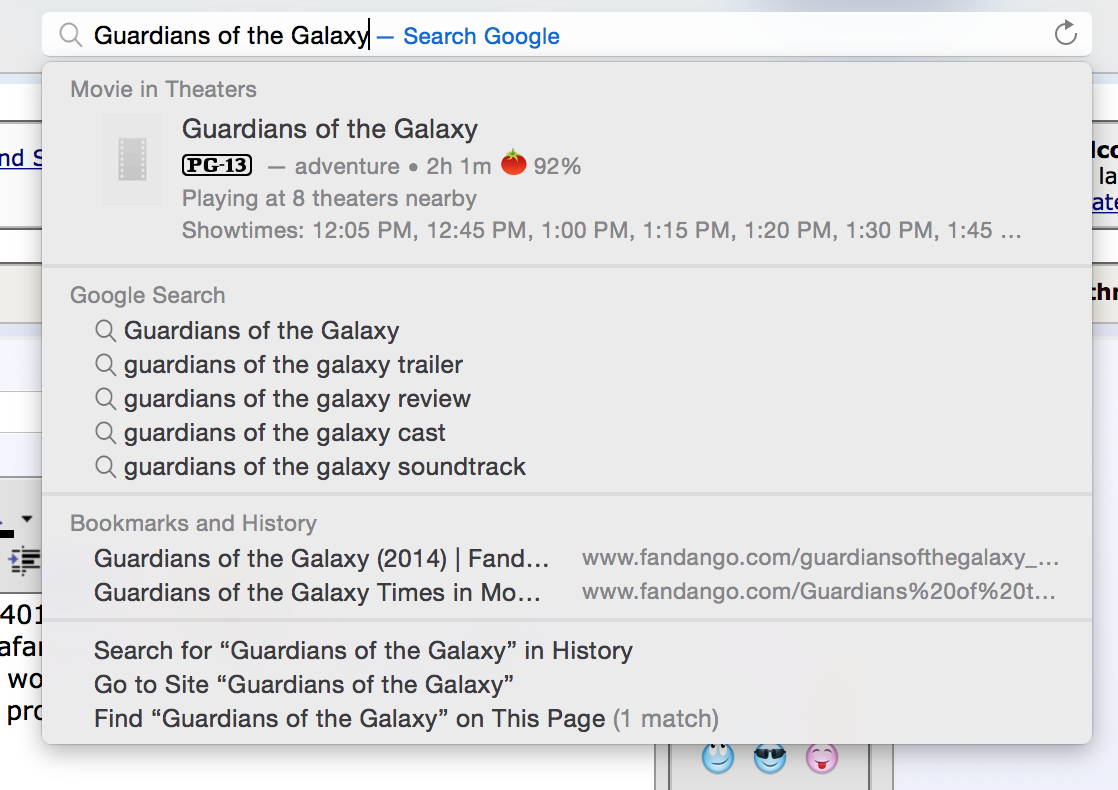Click the search icon beside 'guardians of the galaxy soundtrack'
The height and width of the screenshot is (790, 1118).
click(x=106, y=467)
